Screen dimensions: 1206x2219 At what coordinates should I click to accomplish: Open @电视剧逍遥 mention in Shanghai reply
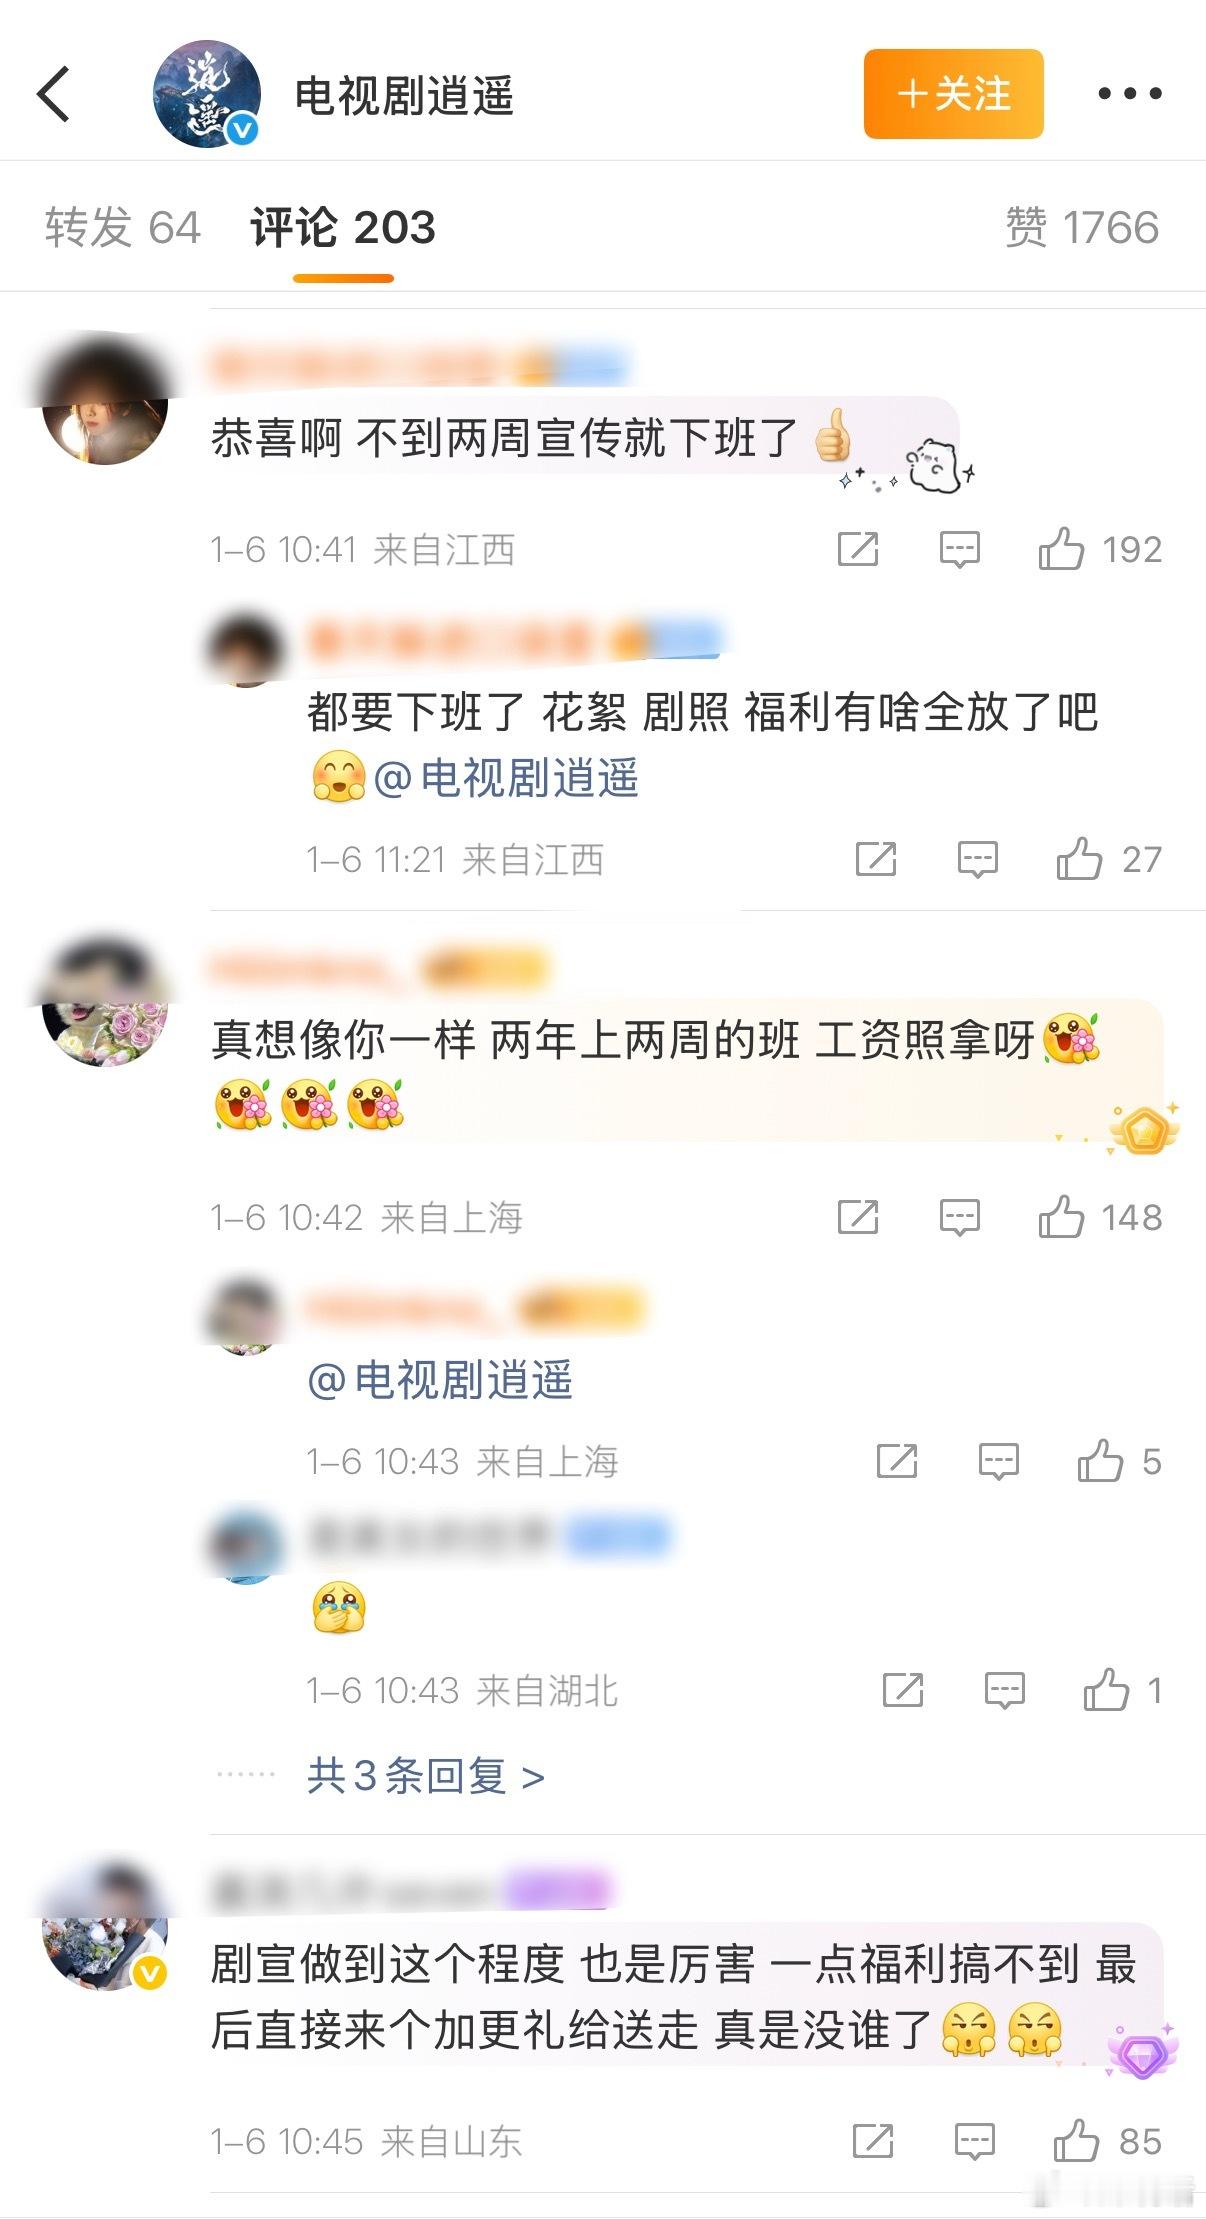440,1380
